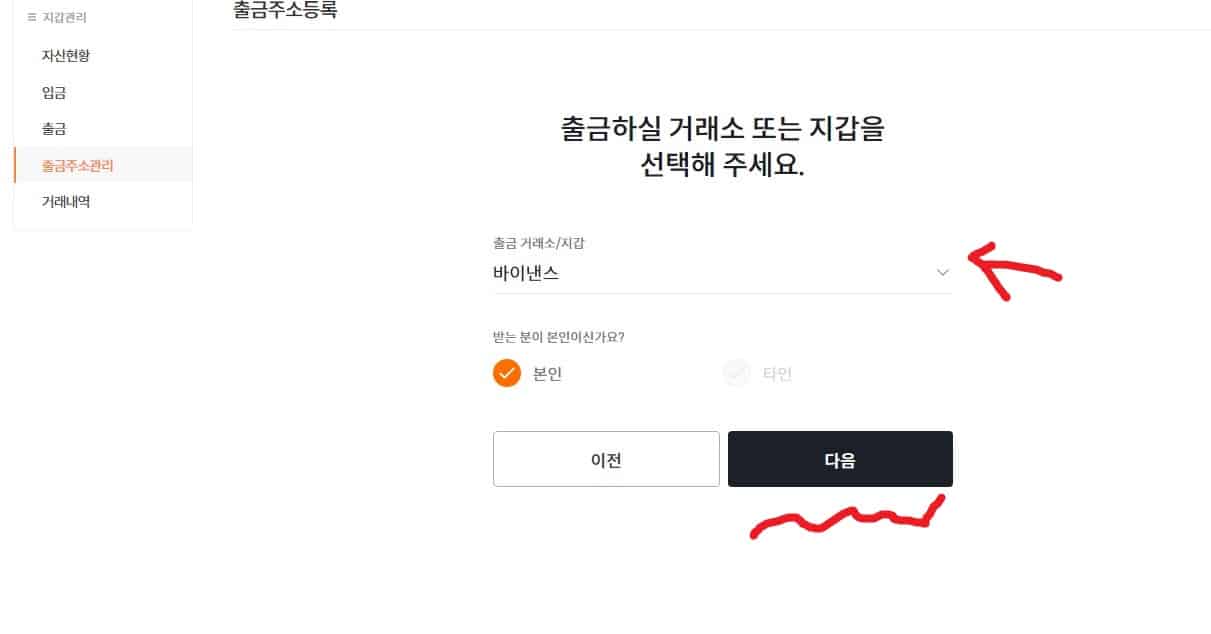Select the 타인 label text option
Screen dimensions: 1211x634
click(778, 374)
